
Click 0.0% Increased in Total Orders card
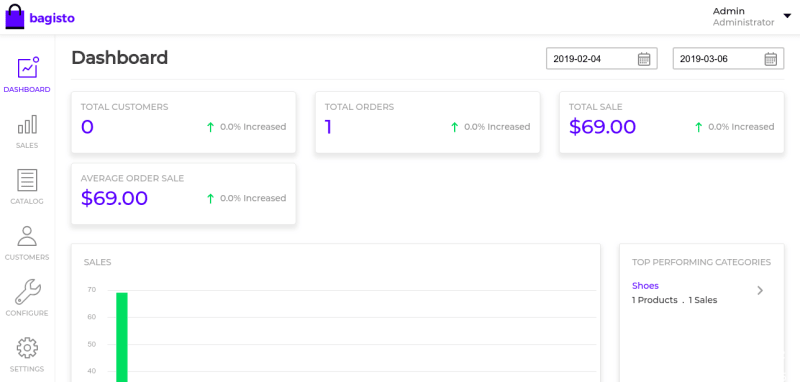coord(497,127)
